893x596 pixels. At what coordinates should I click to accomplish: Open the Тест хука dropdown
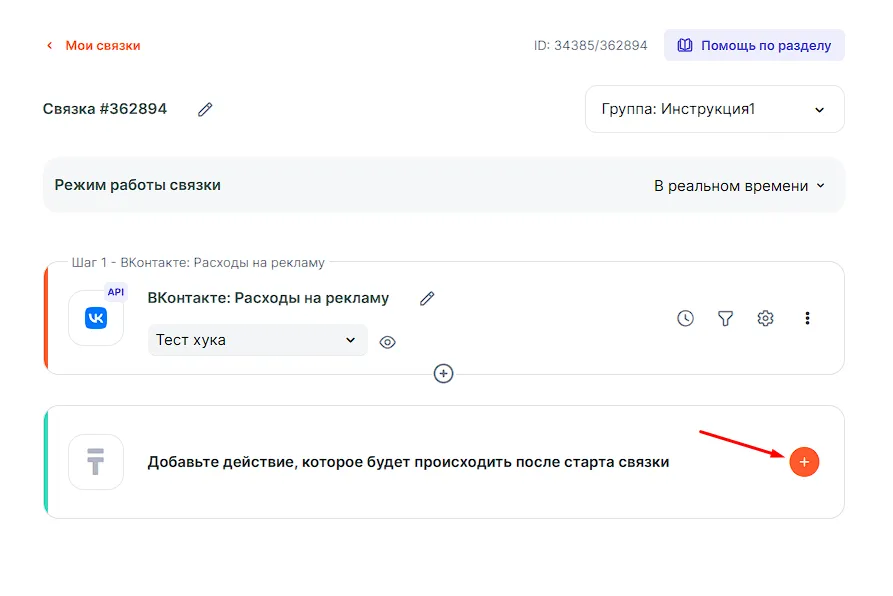click(257, 340)
